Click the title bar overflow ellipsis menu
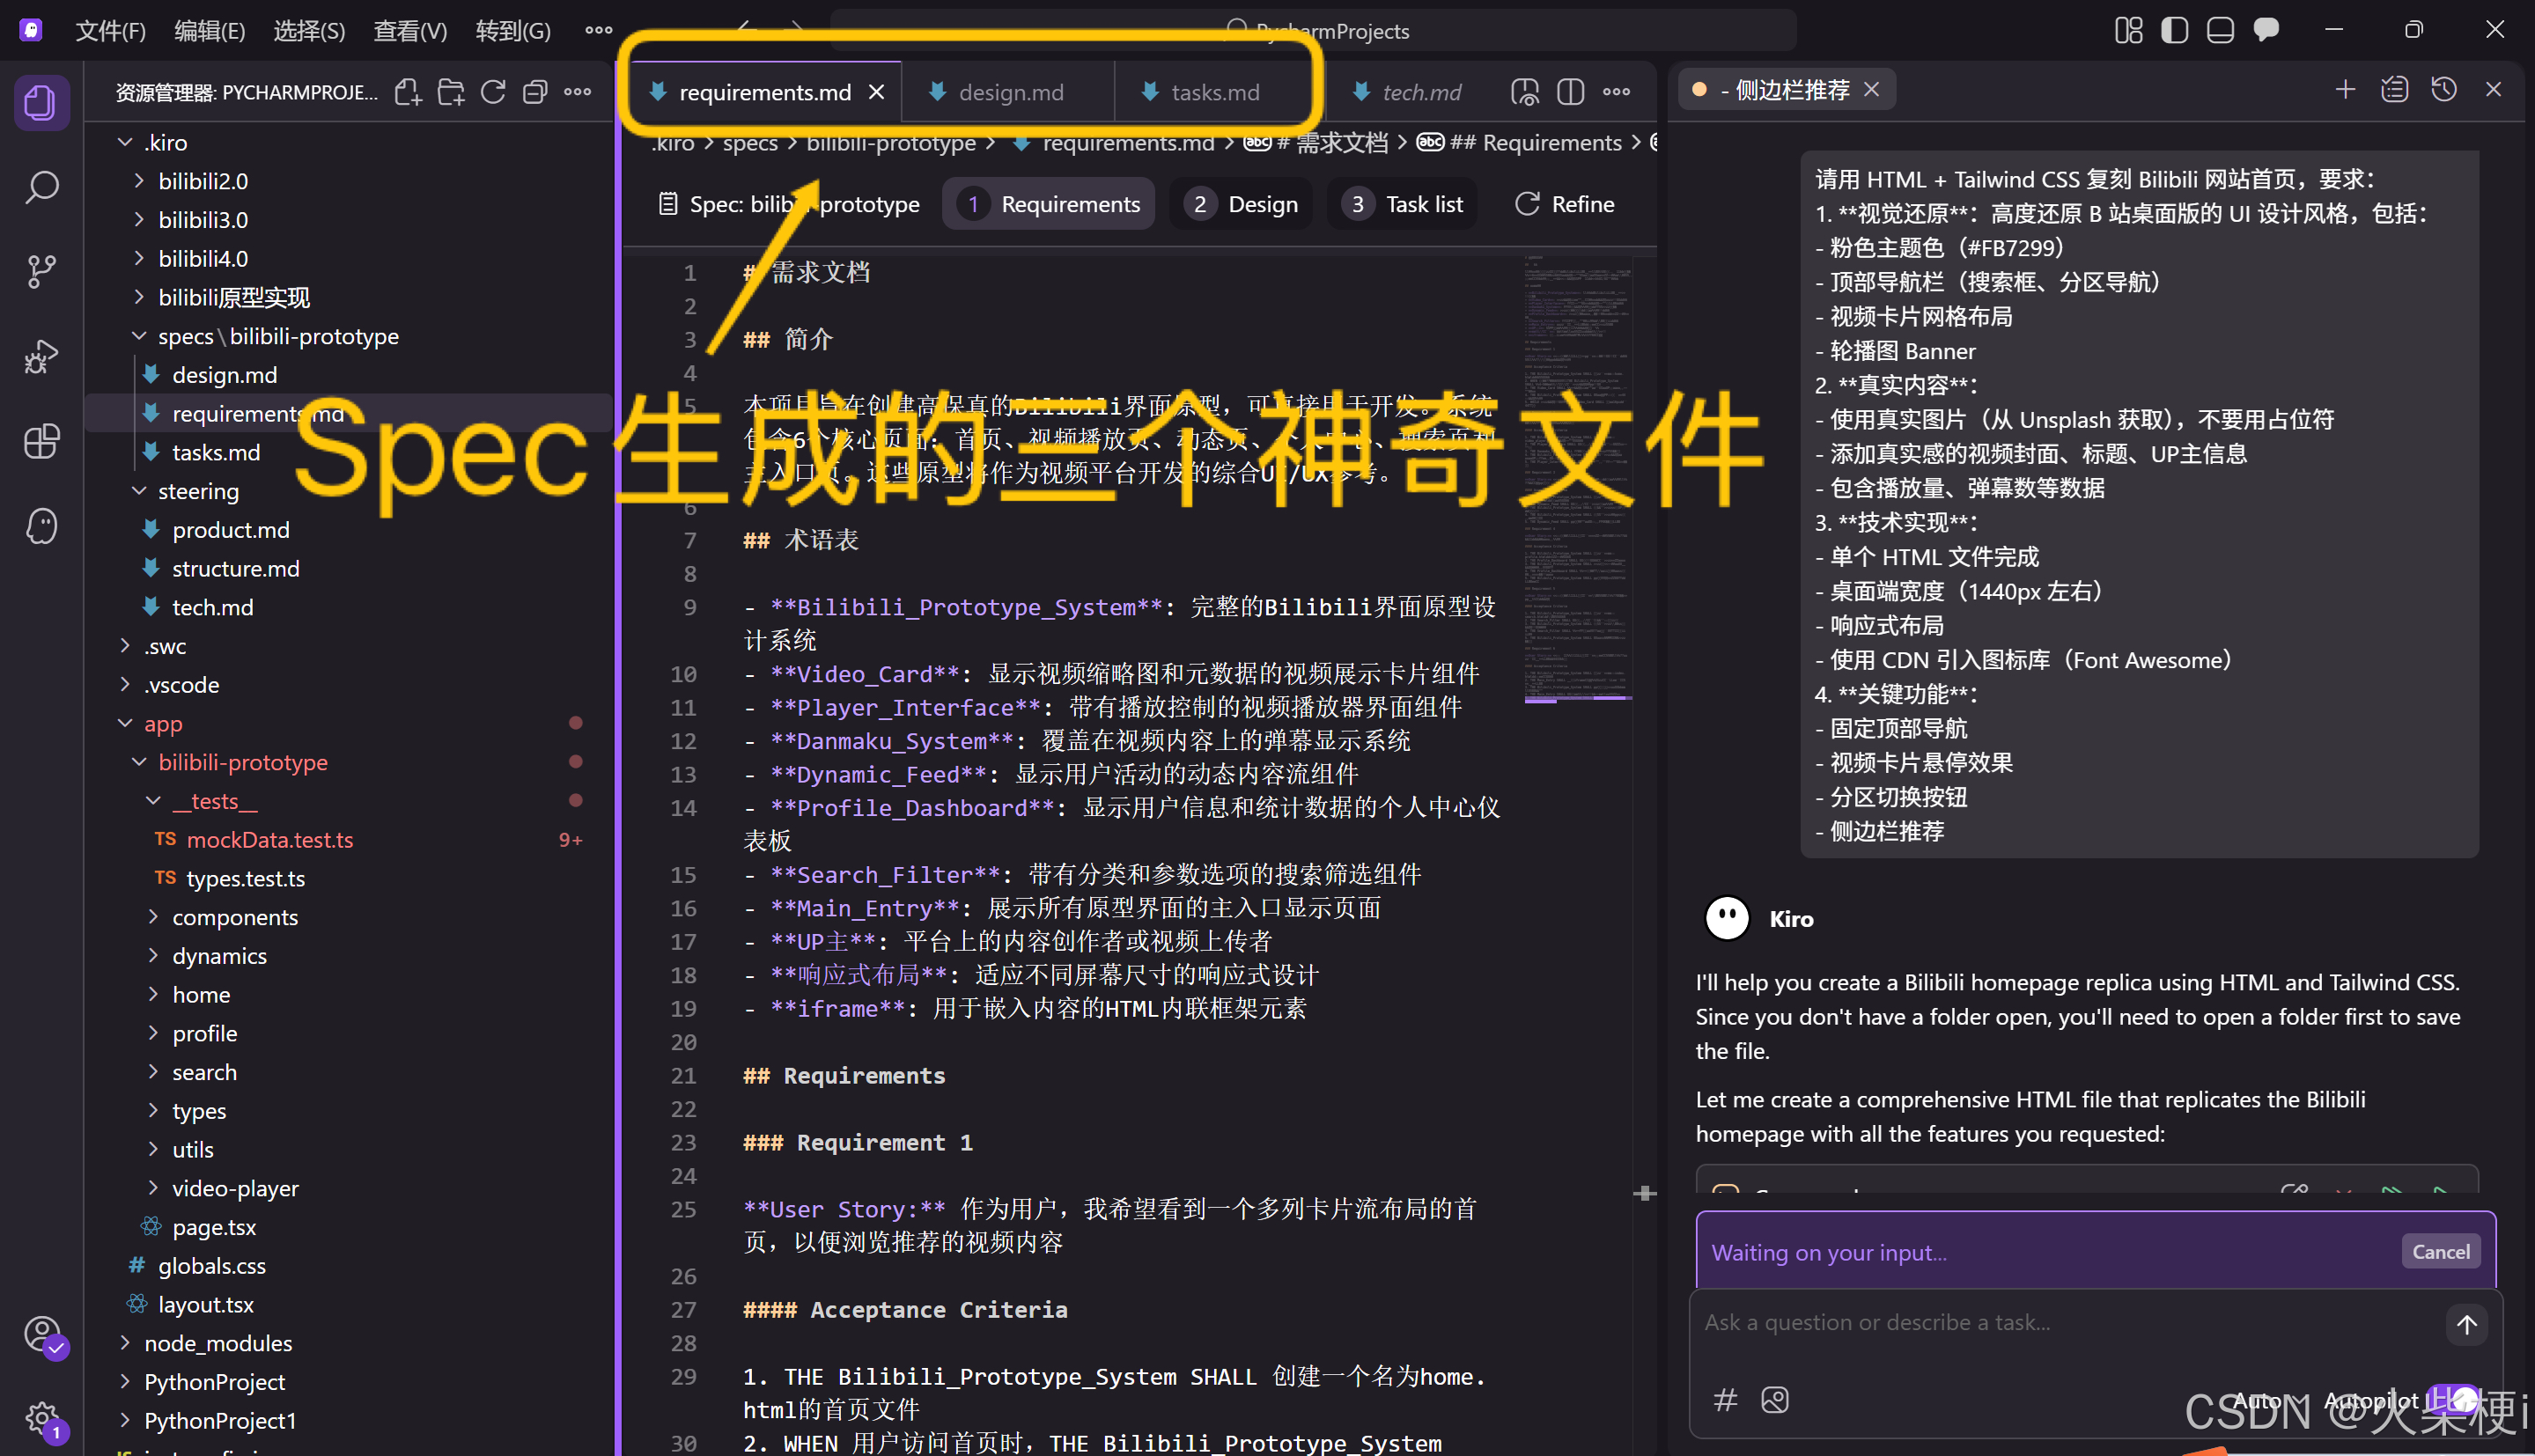This screenshot has height=1456, width=2535. point(599,30)
